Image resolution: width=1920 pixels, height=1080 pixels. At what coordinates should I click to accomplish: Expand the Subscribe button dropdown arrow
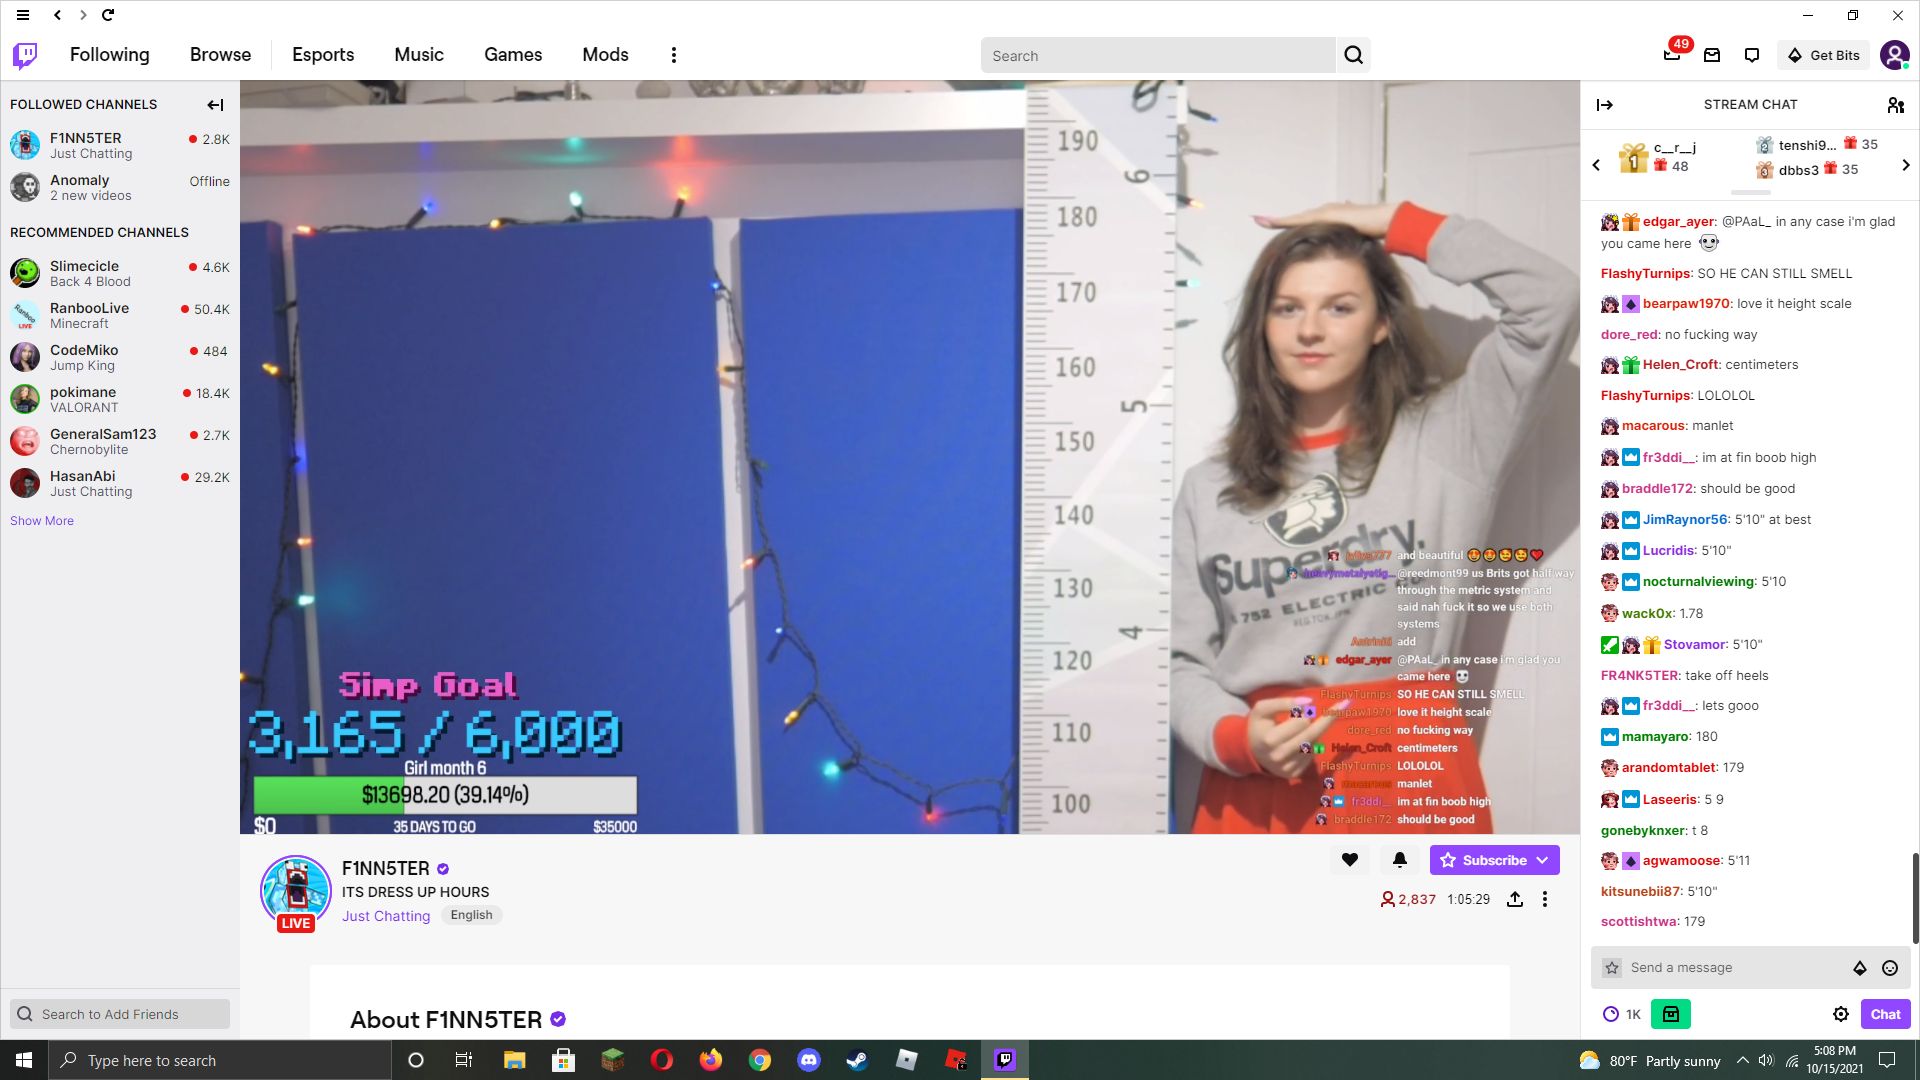[1543, 860]
